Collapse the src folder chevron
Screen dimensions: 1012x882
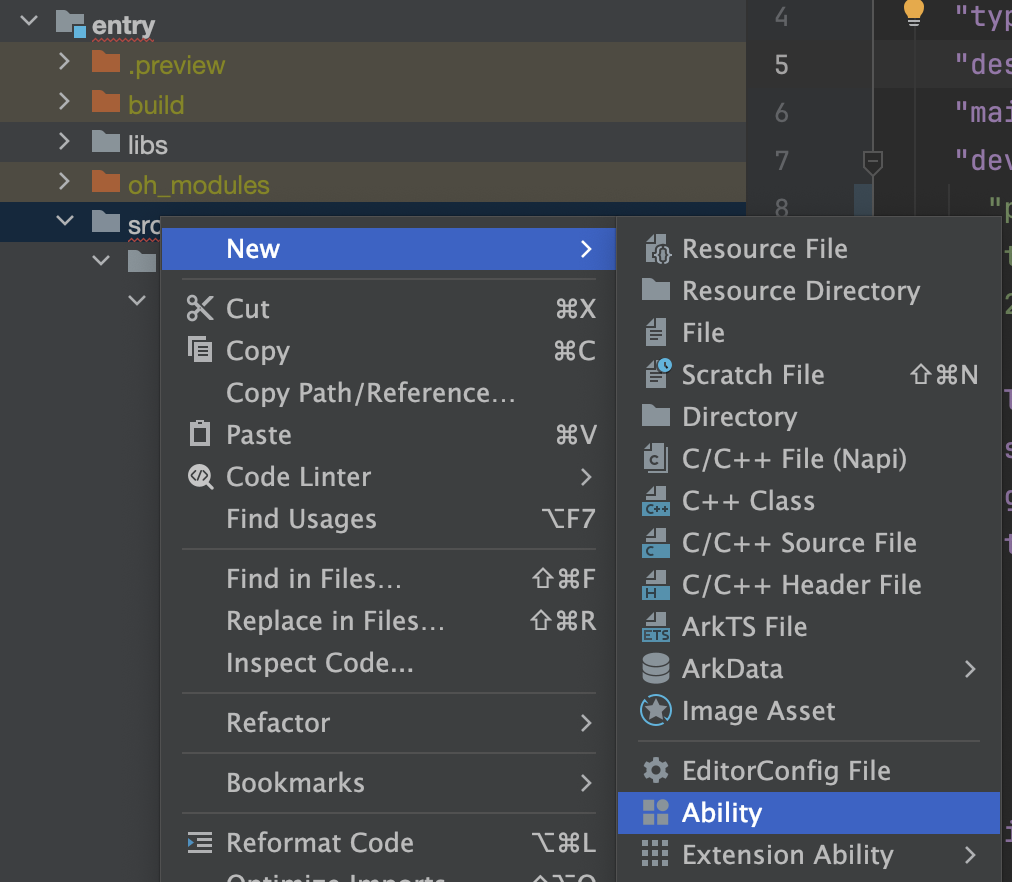point(65,221)
